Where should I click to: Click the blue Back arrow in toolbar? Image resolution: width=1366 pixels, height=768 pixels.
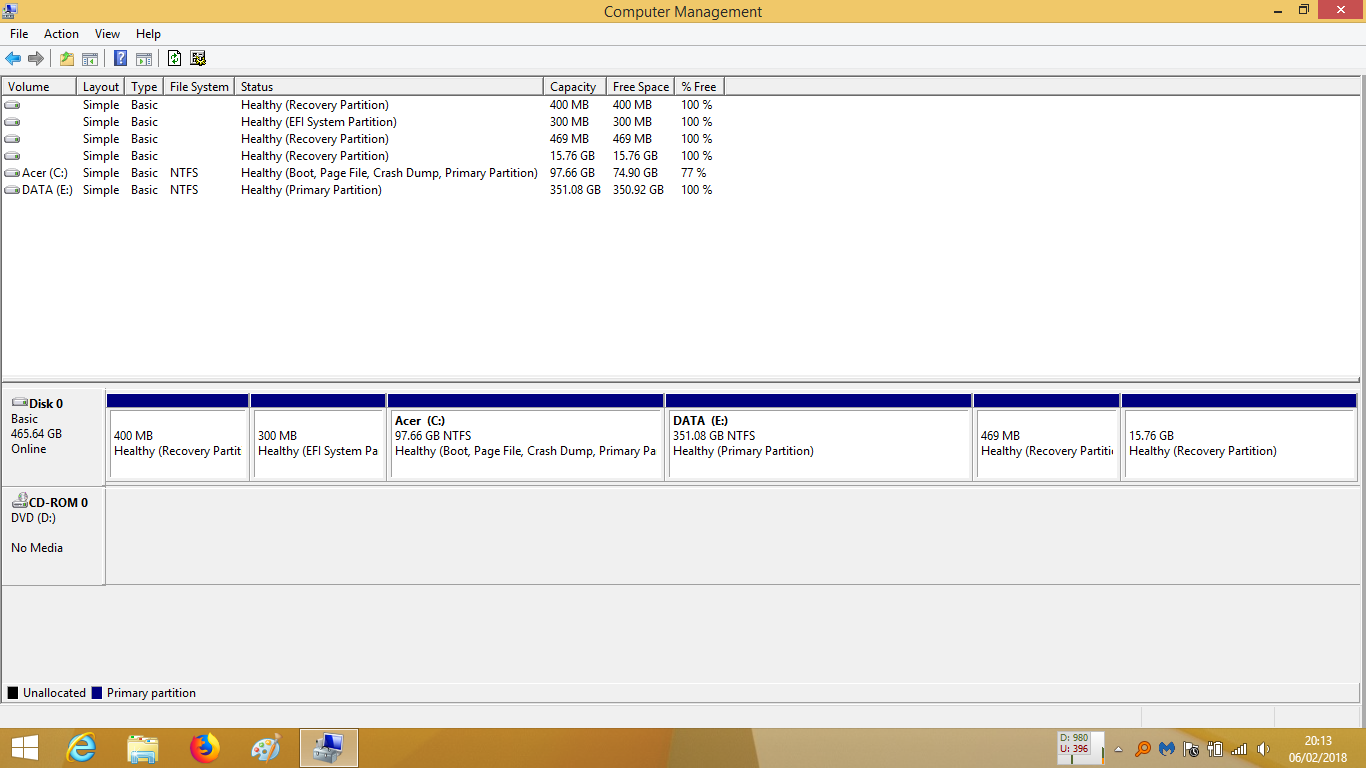(13, 58)
